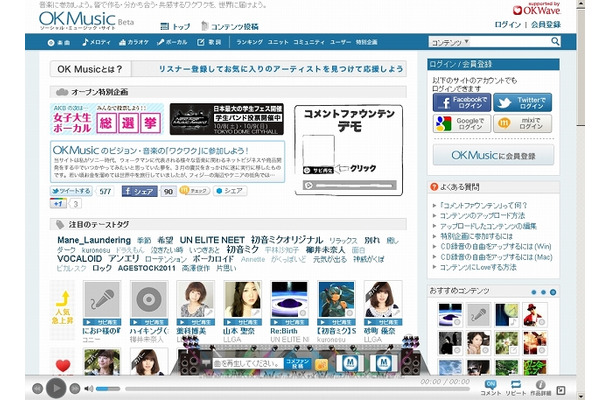This screenshot has width=610, height=400.
Task: Click the ログイン link at top right
Action: click(508, 25)
